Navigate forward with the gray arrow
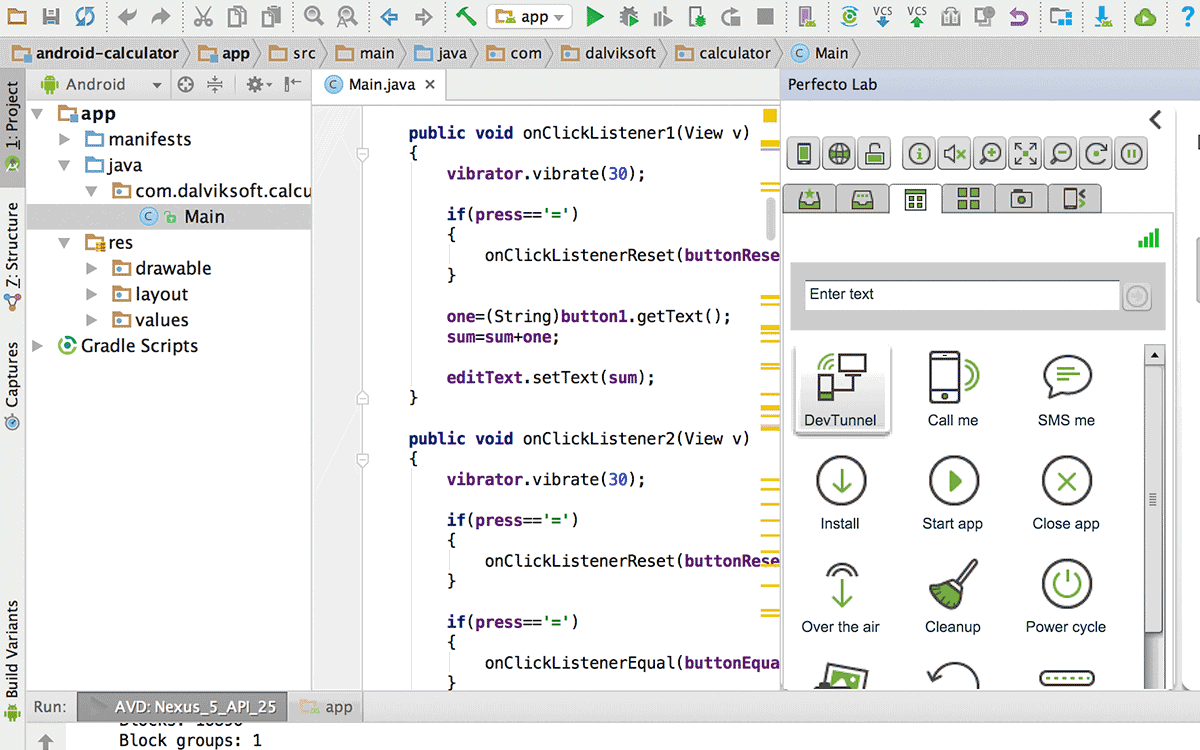Image resolution: width=1200 pixels, height=750 pixels. pyautogui.click(x=423, y=17)
